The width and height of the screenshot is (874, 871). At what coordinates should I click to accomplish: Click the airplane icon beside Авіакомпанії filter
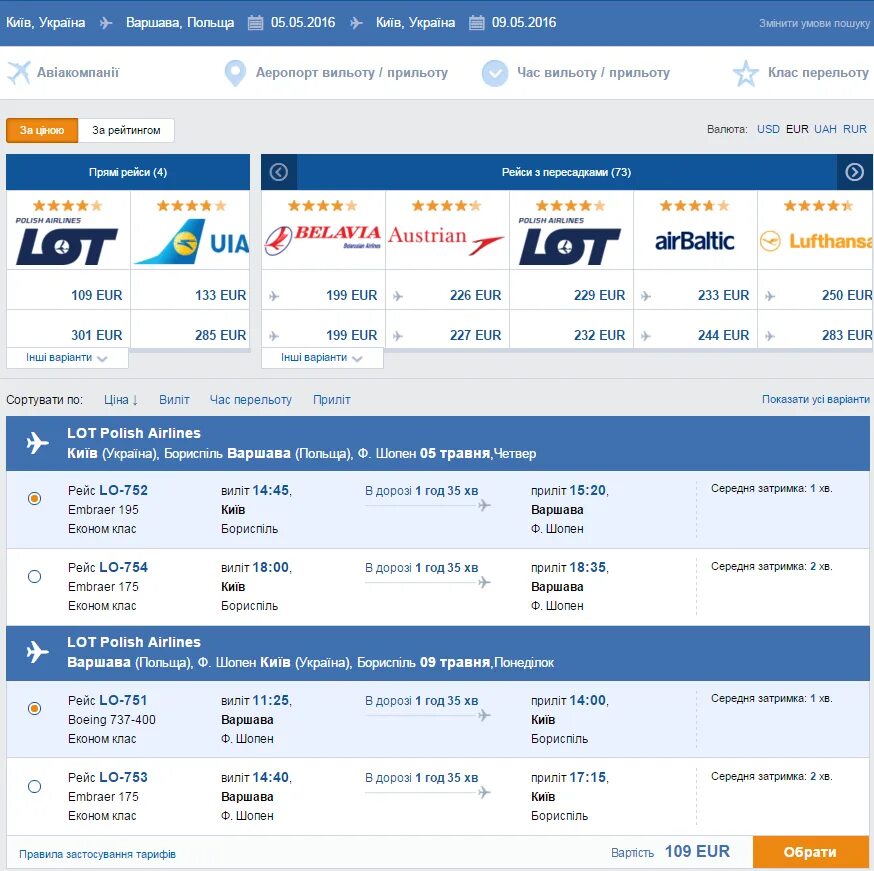click(x=19, y=72)
